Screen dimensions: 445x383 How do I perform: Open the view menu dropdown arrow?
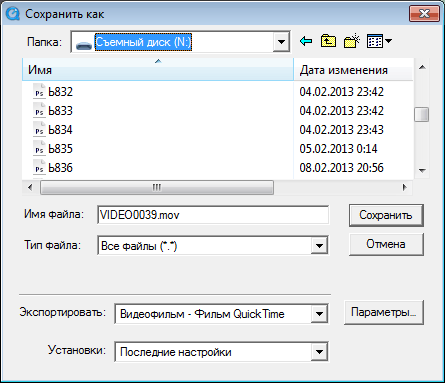[x=388, y=41]
